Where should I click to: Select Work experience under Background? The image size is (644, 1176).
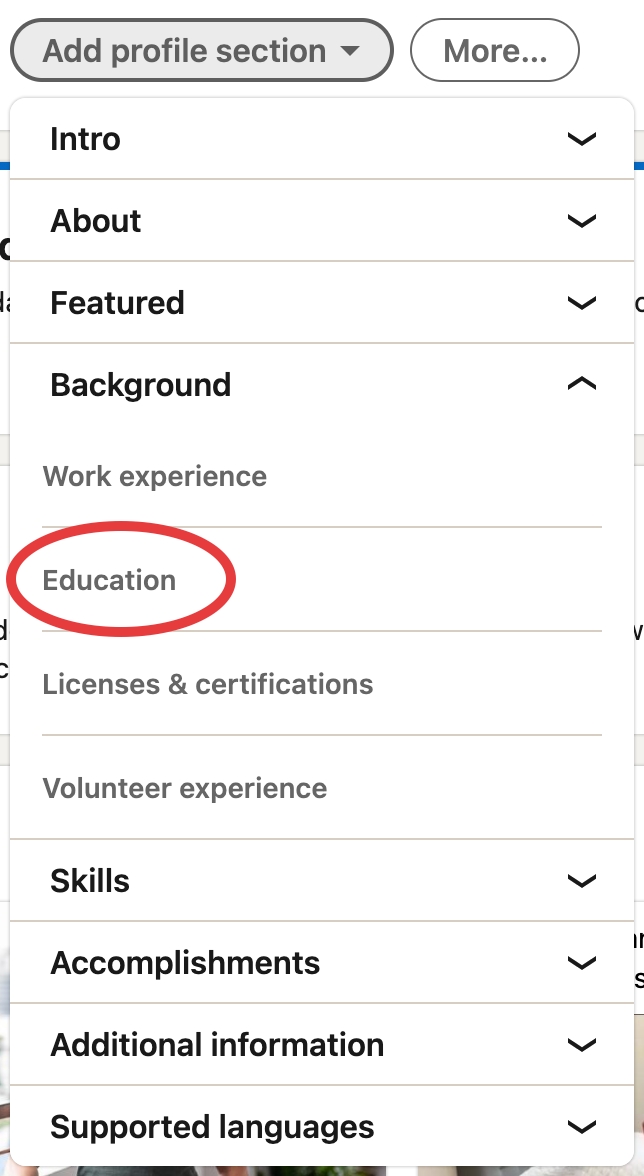(x=155, y=476)
